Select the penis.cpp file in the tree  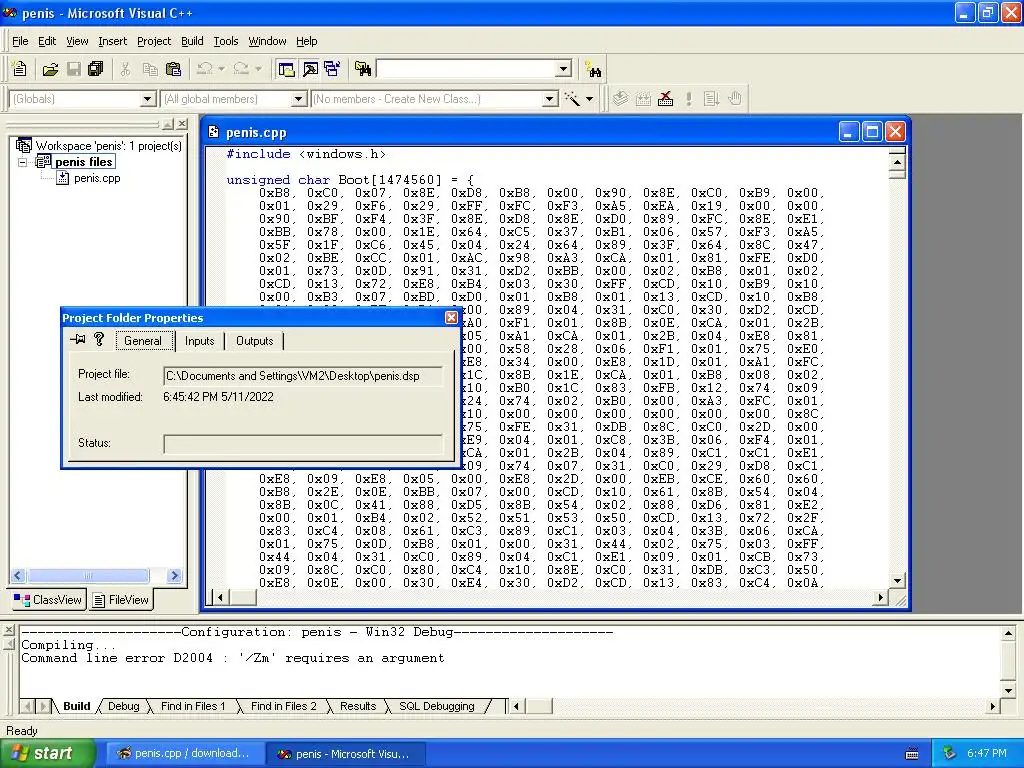pyautogui.click(x=97, y=178)
